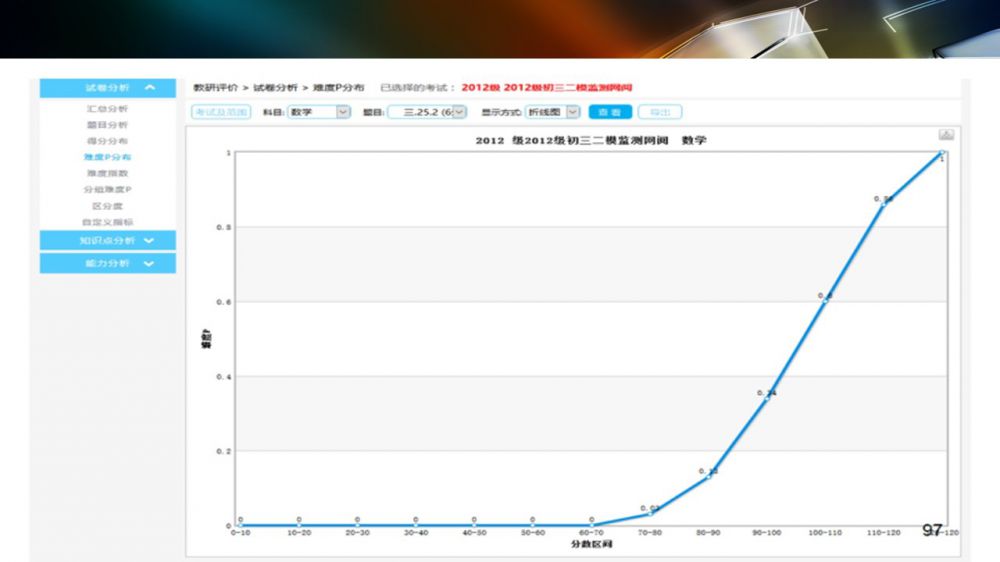Expand the 知识点分析 sidebar section
Viewport: 1000px width, 562px height.
coord(149,240)
